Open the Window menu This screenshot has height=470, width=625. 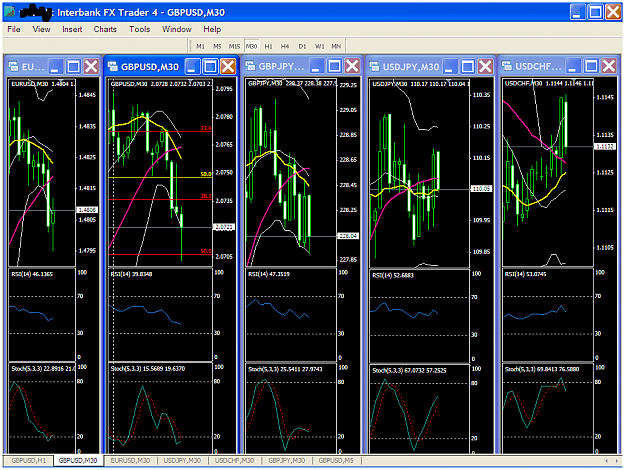click(x=177, y=29)
